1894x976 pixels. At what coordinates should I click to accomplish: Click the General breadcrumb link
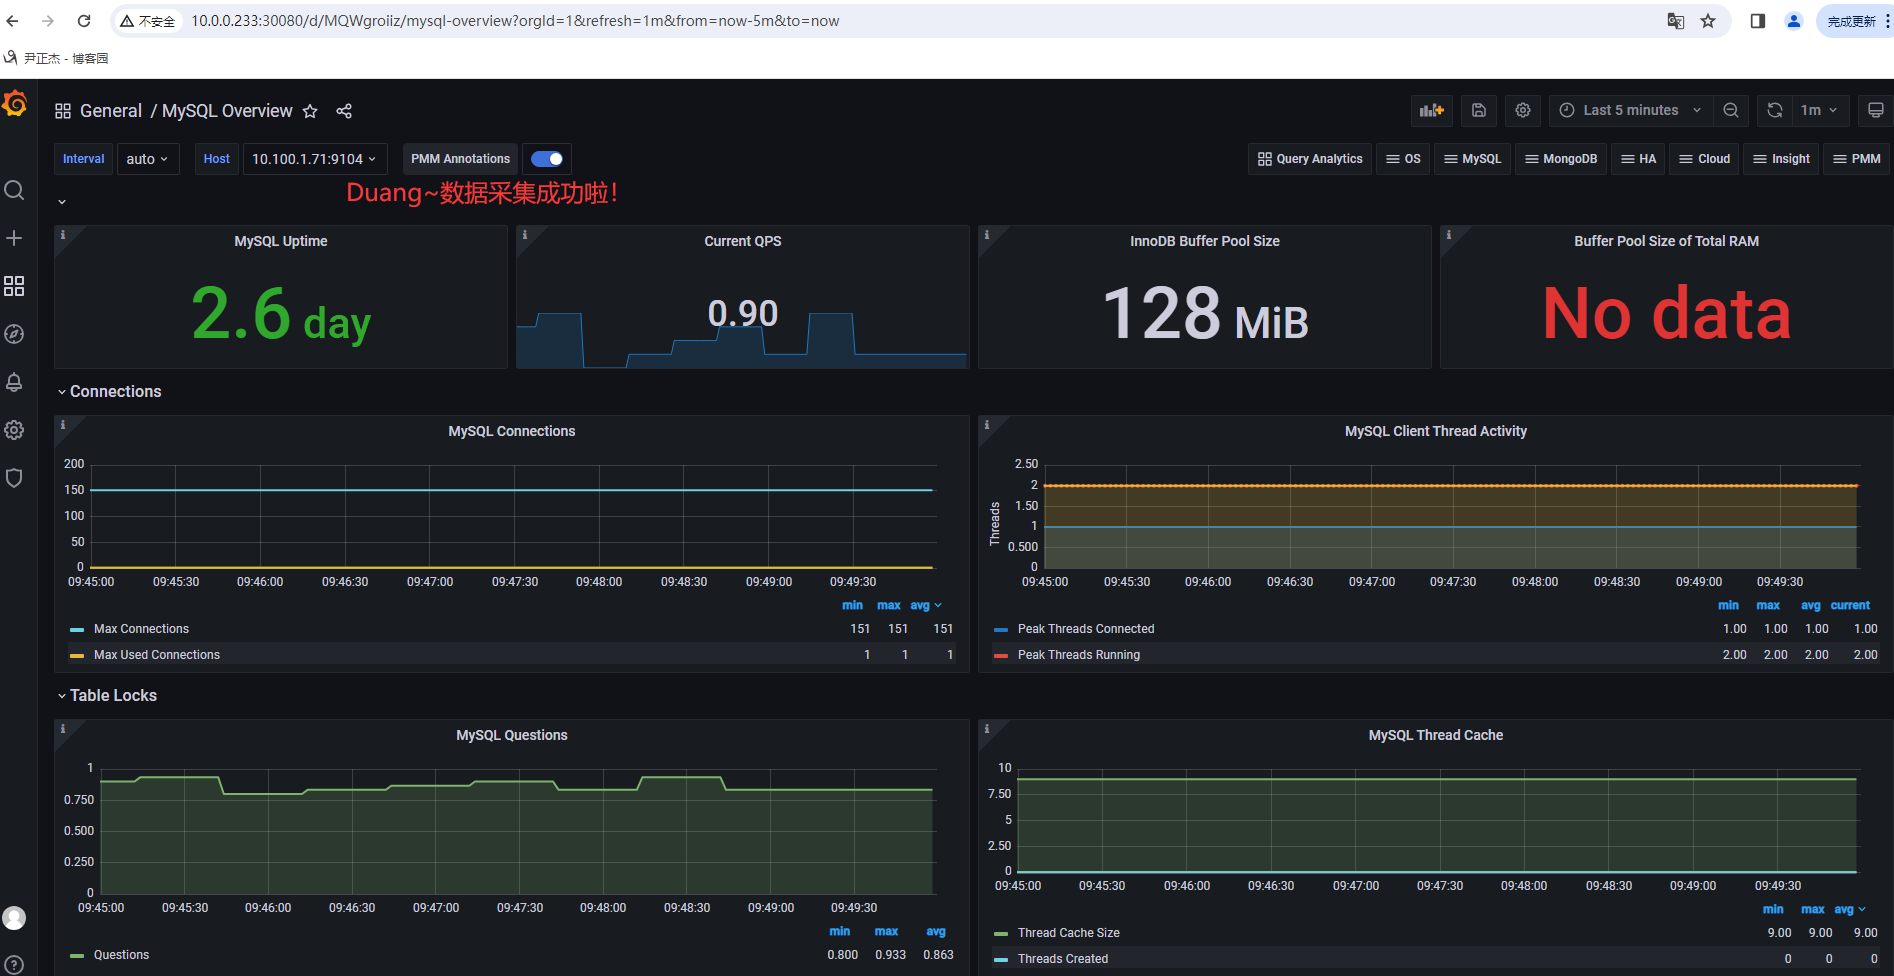[x=111, y=110]
